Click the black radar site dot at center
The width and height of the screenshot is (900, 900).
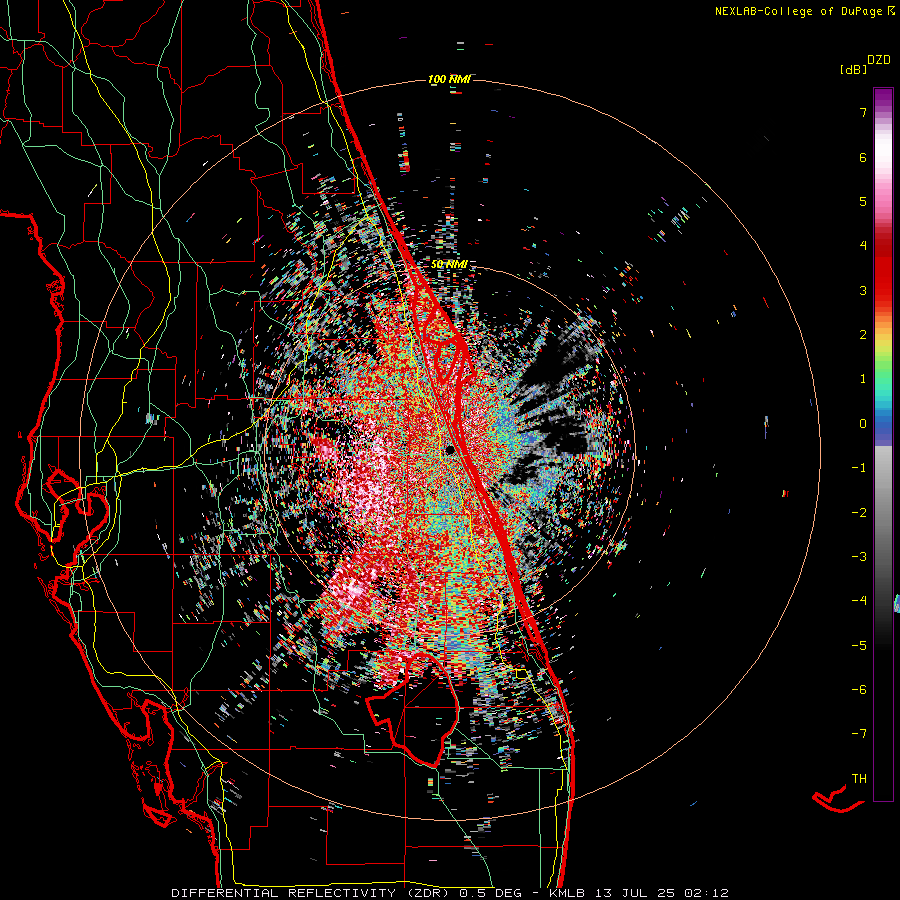[x=451, y=449]
